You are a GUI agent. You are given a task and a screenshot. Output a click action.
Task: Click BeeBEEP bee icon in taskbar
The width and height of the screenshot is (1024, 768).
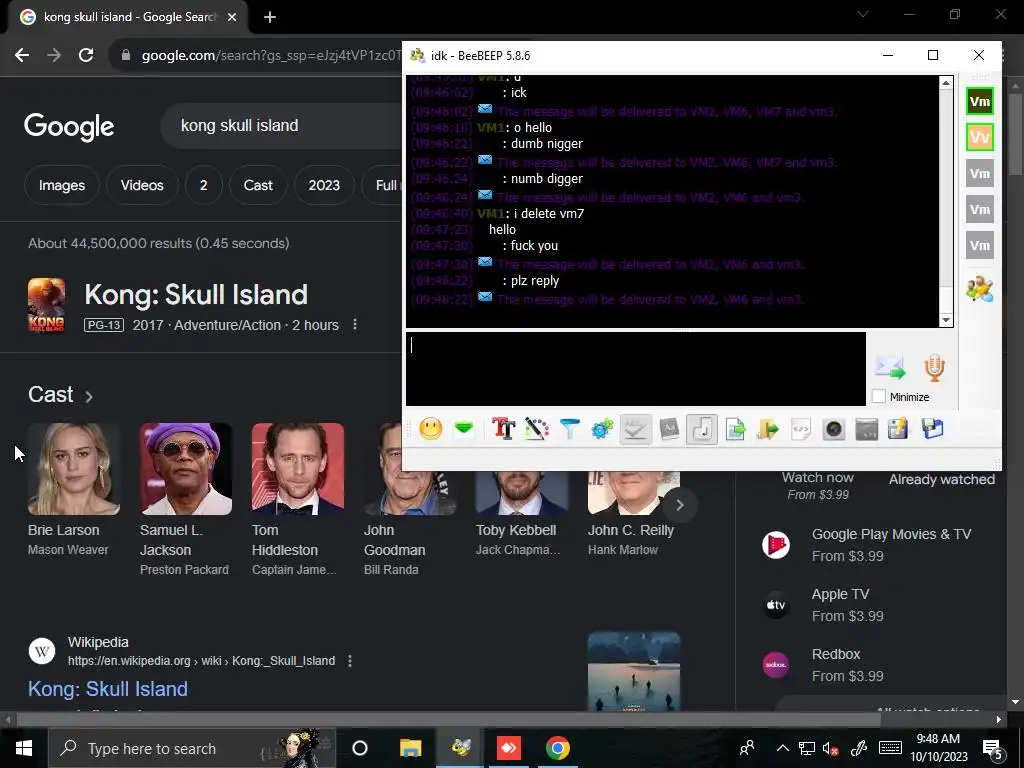pyautogui.click(x=460, y=748)
